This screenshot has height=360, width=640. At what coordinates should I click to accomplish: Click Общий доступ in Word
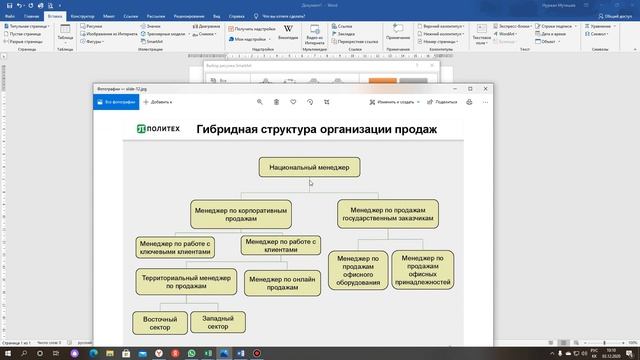click(x=615, y=16)
